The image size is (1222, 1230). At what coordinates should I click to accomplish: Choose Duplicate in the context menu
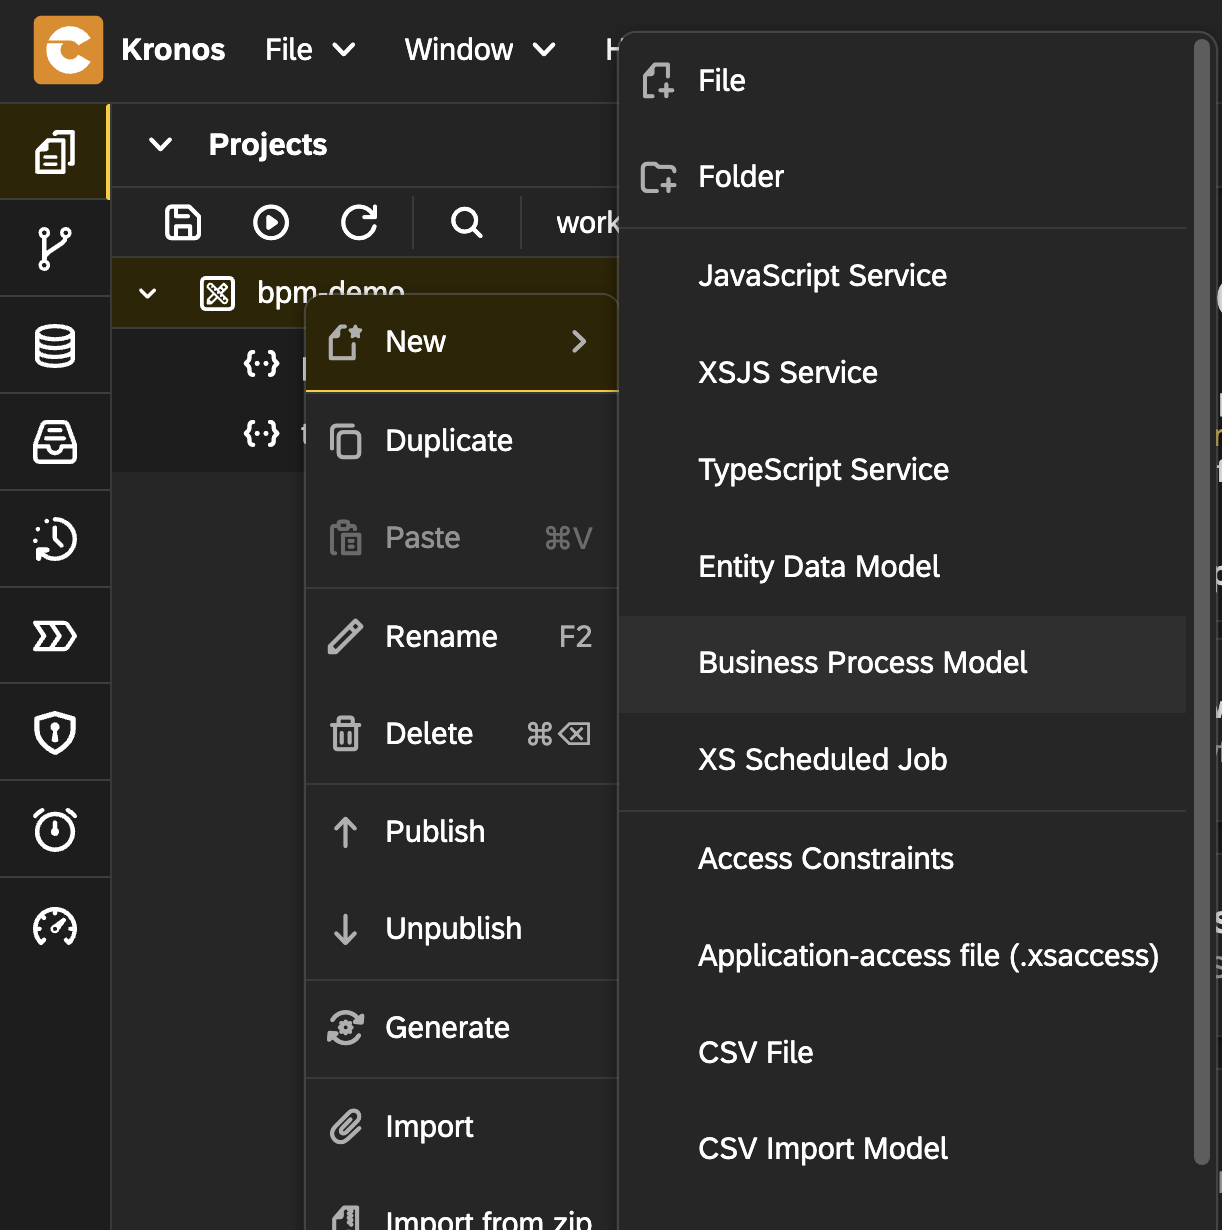pos(449,441)
